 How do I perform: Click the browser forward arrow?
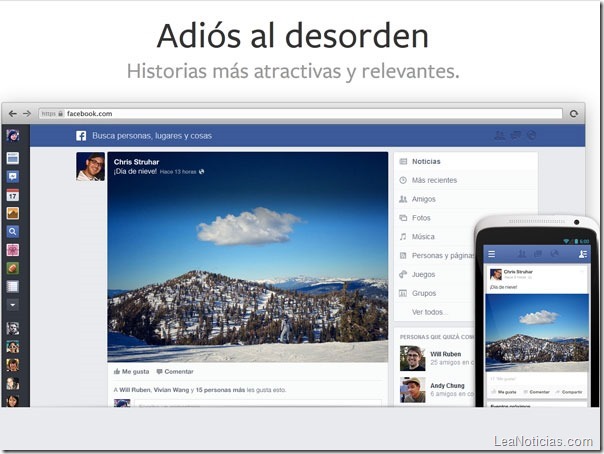click(x=27, y=114)
